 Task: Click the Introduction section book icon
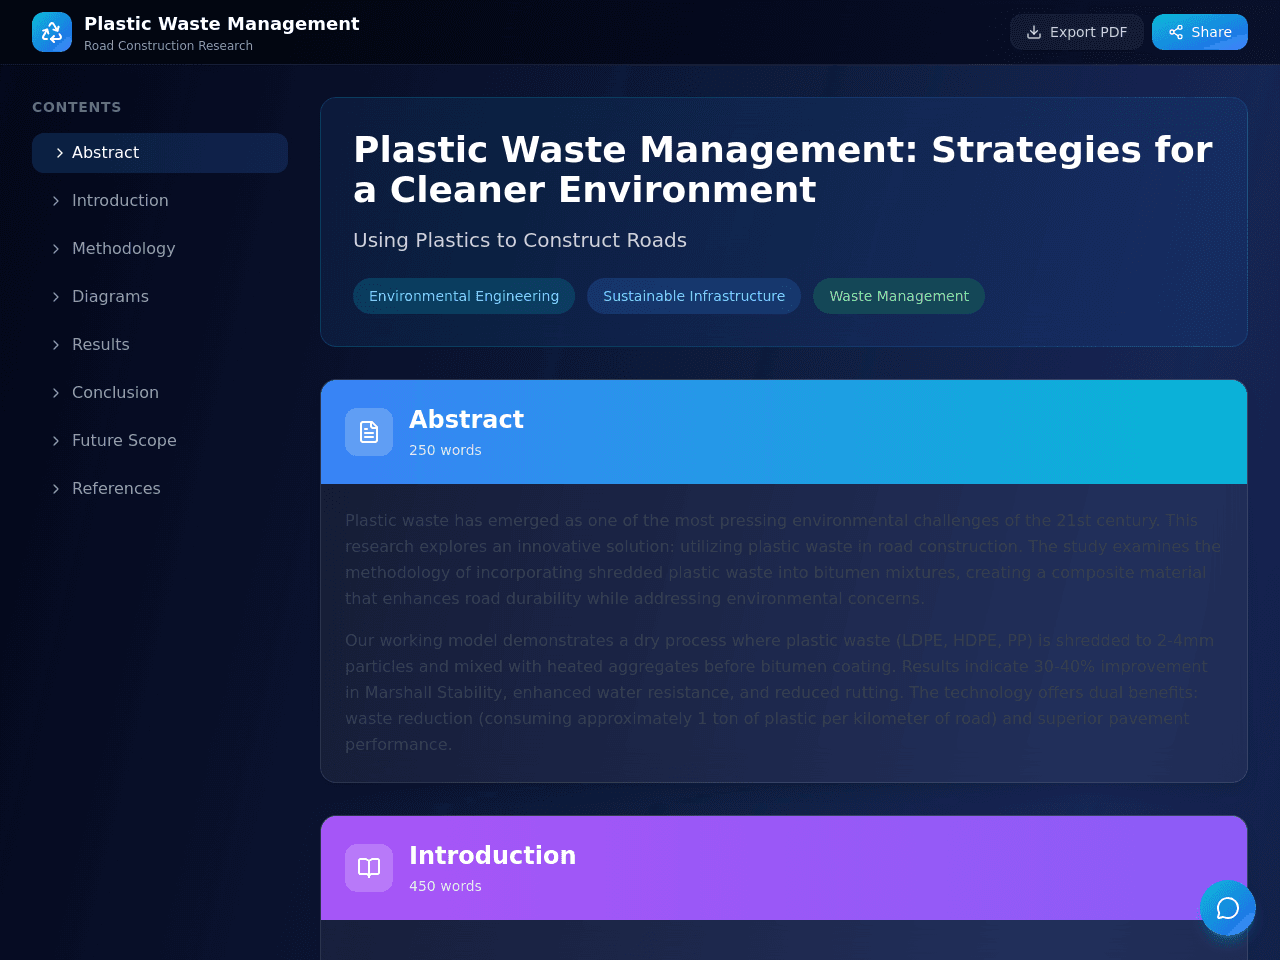point(369,868)
